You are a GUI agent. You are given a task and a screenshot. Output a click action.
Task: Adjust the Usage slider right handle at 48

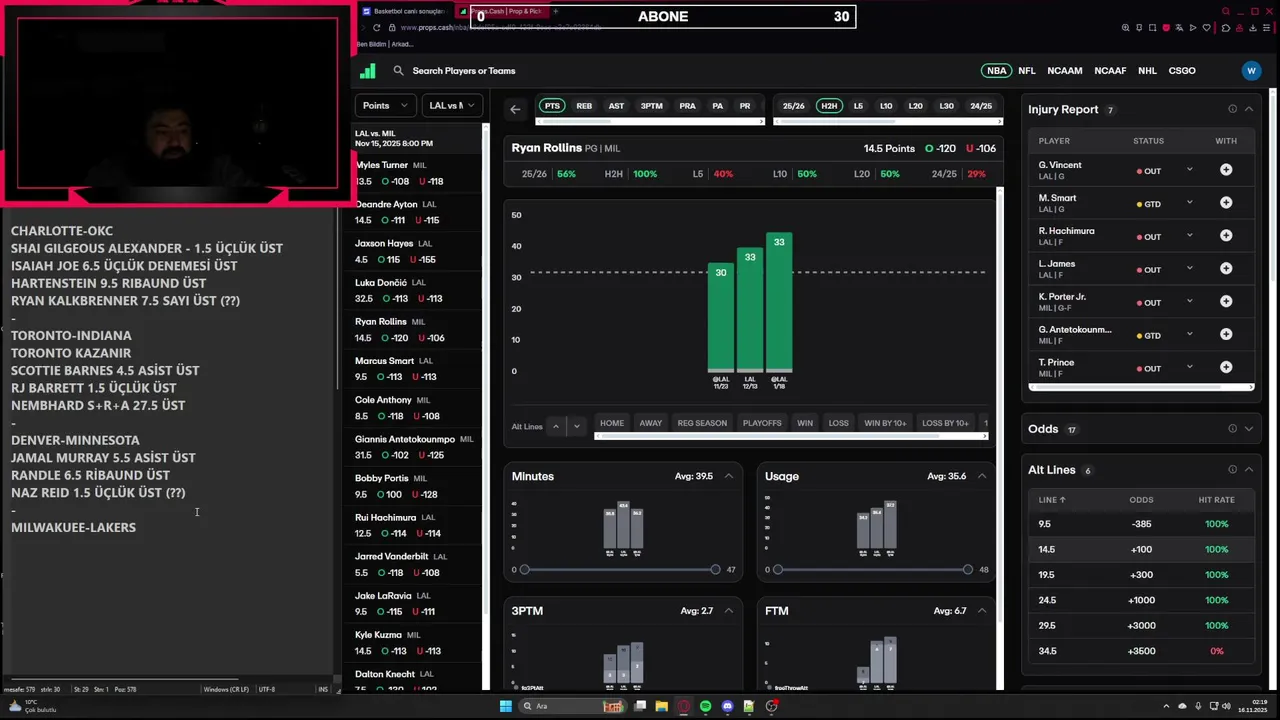click(x=968, y=570)
